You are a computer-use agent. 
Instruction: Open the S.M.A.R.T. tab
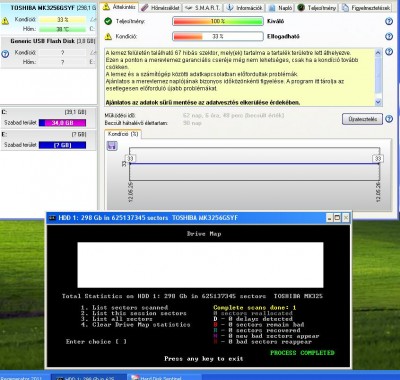coord(202,7)
